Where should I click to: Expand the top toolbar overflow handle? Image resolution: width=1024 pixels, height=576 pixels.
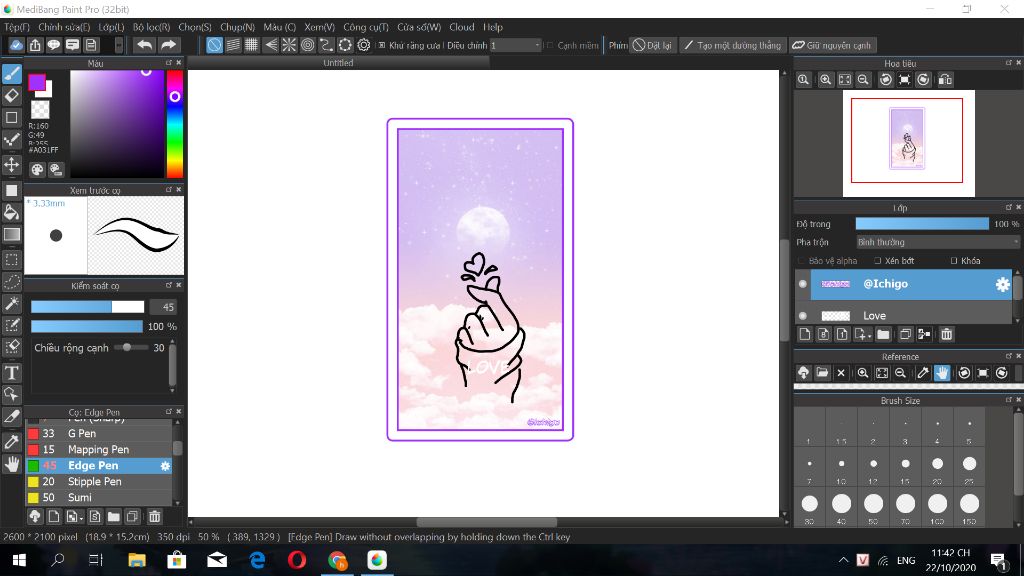coord(118,45)
